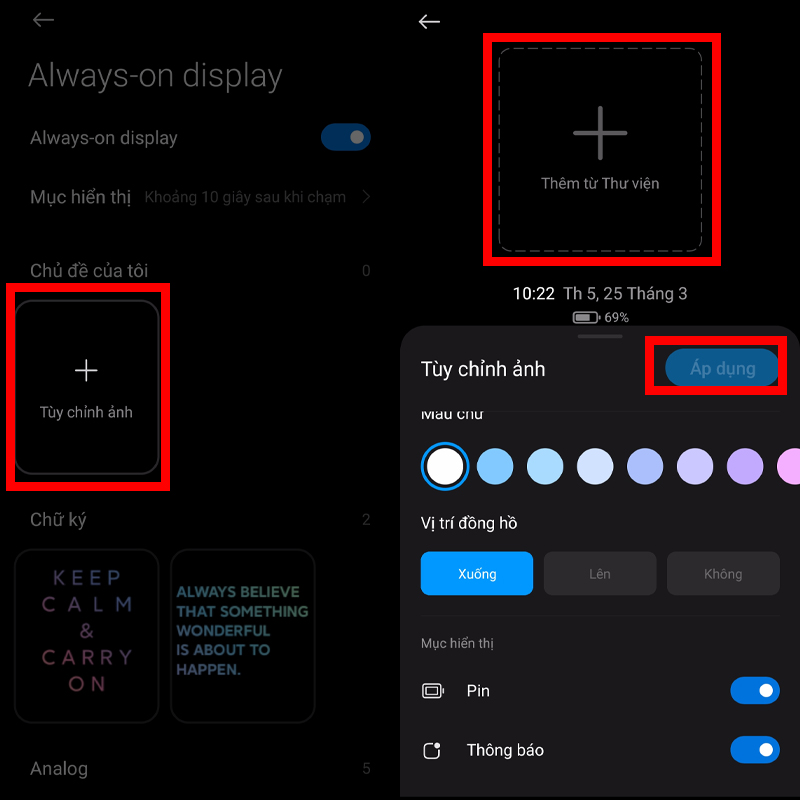Tap the back arrow on Always-on display screen
Screen dimensions: 800x800
coord(43,20)
